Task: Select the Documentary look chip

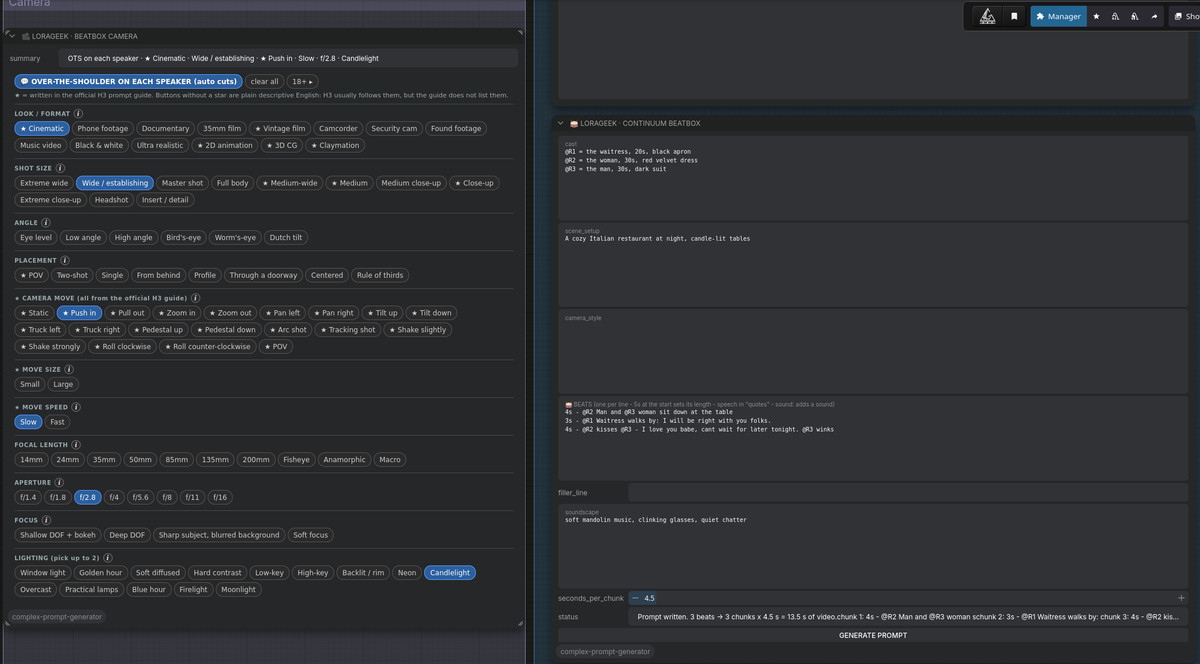Action: [x=165, y=129]
